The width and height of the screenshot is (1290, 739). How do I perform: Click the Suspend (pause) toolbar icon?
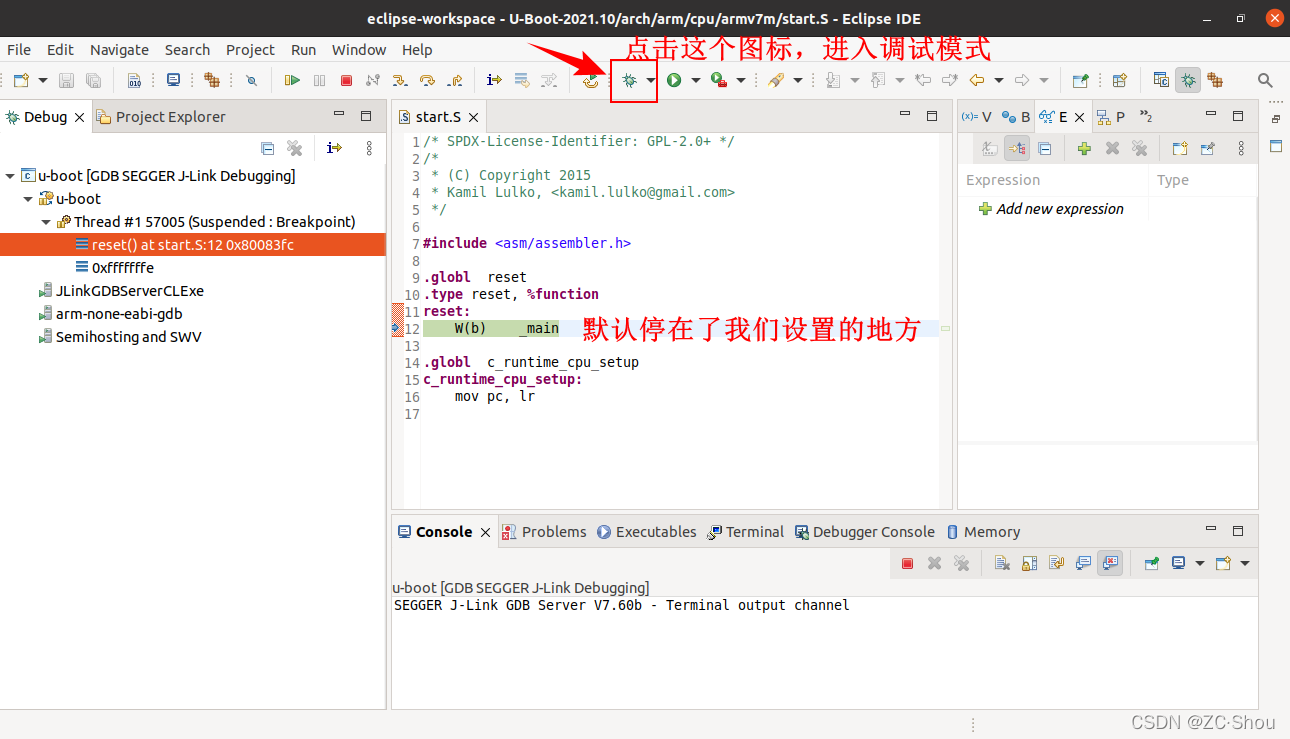point(319,80)
